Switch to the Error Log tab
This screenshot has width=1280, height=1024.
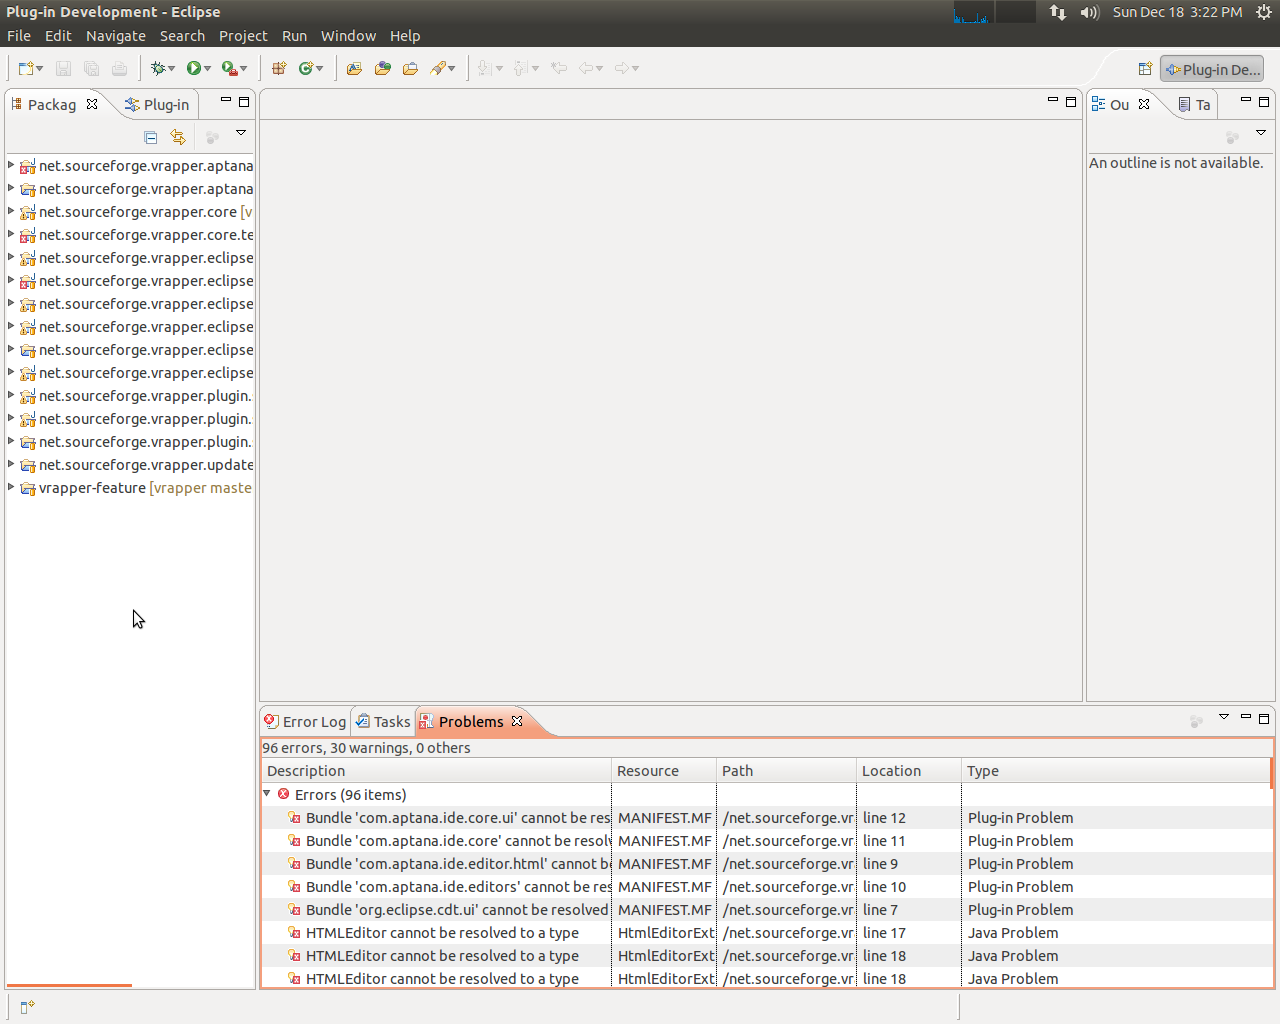click(306, 721)
